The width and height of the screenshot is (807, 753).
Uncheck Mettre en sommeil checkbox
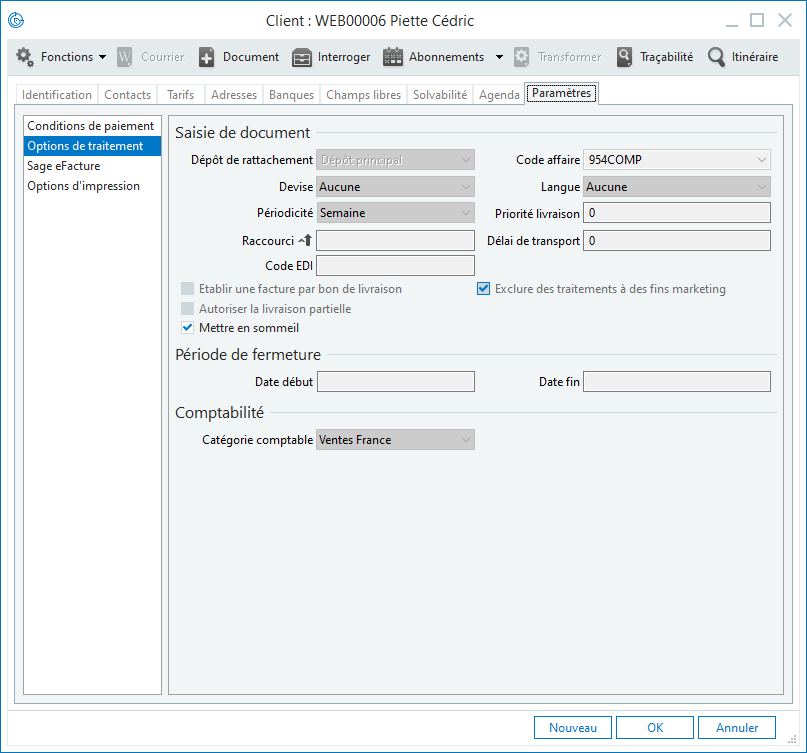point(187,328)
